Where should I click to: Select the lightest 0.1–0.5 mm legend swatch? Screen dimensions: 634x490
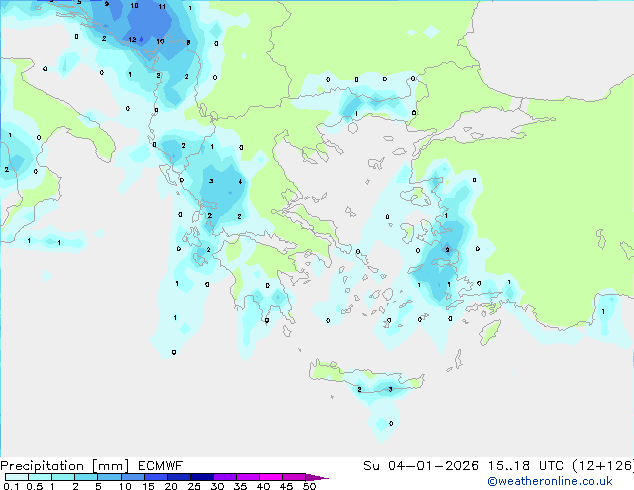point(17,477)
